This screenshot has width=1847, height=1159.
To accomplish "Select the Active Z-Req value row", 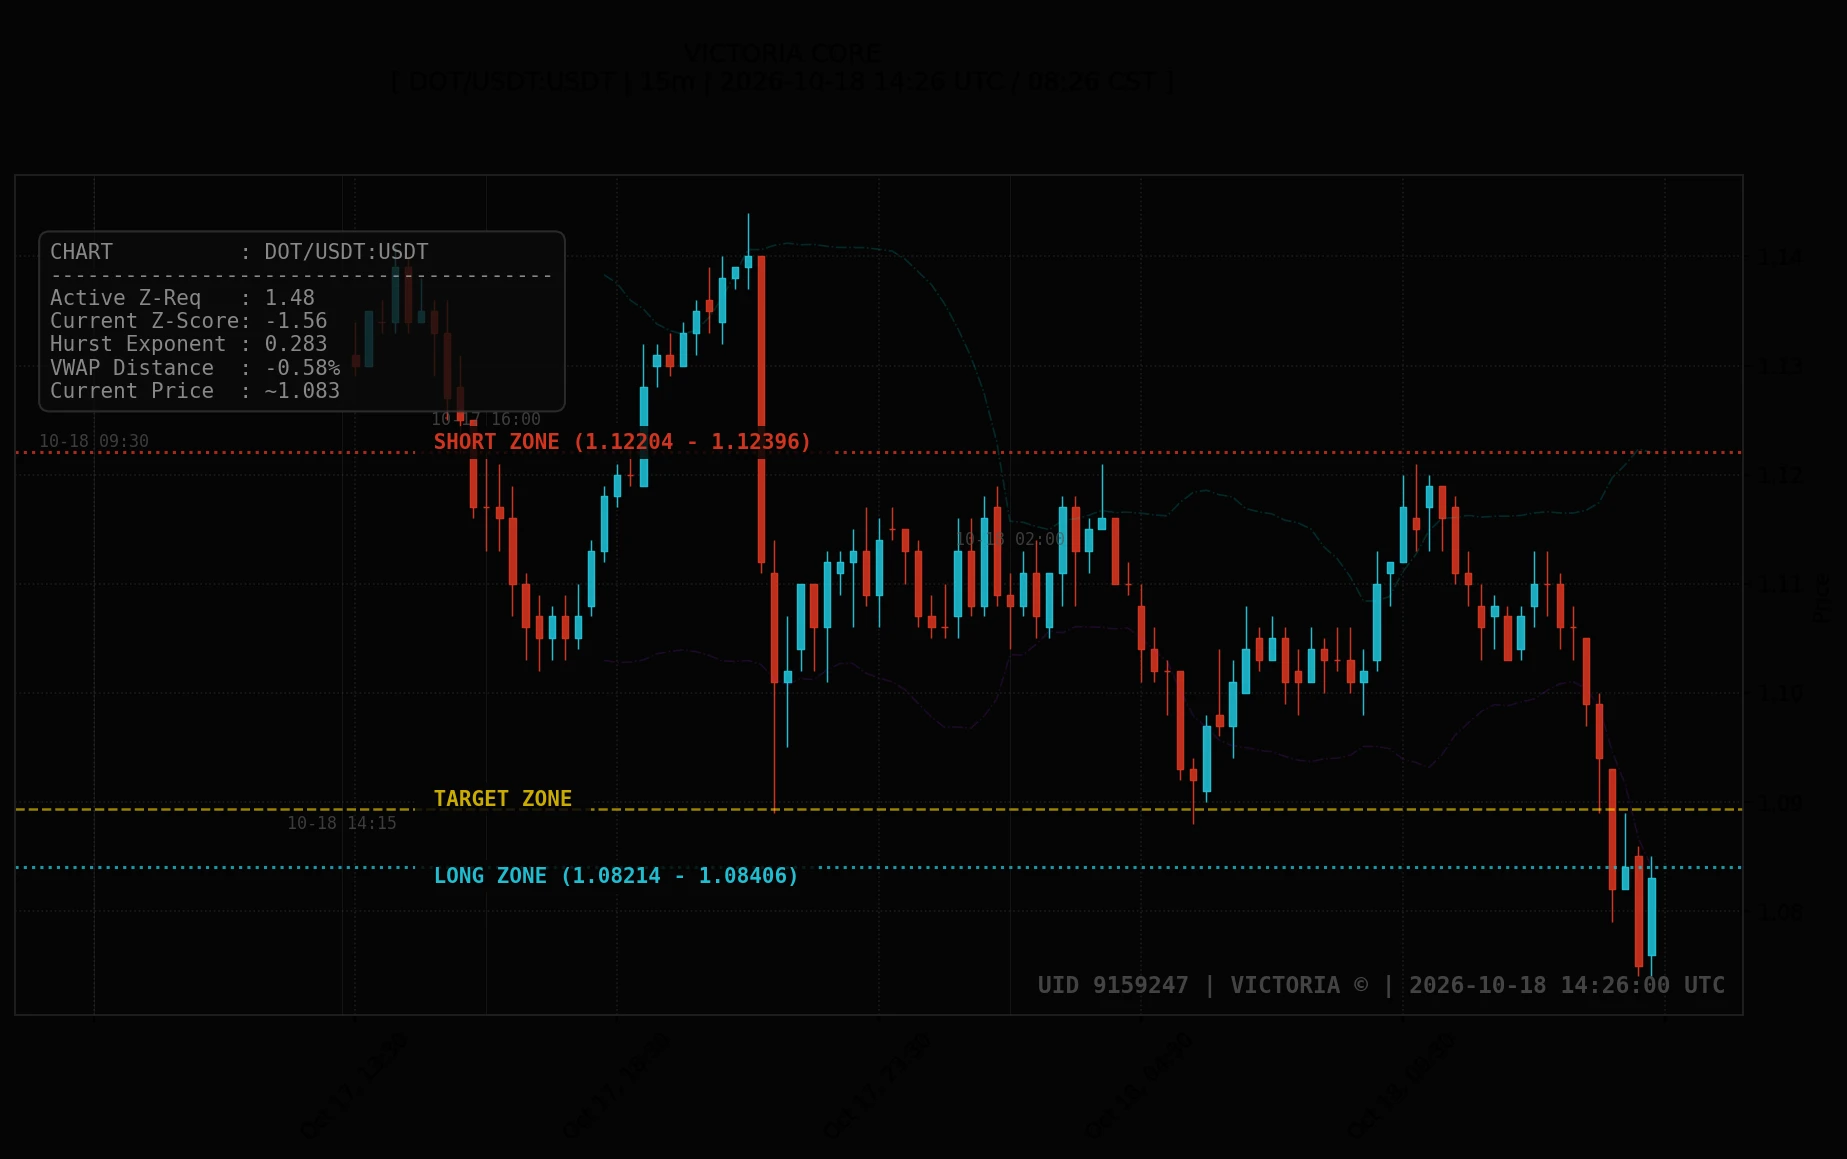I will pyautogui.click(x=183, y=298).
